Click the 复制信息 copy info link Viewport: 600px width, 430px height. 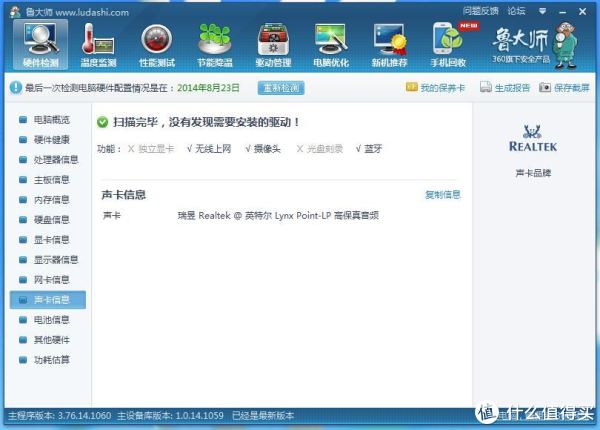[442, 194]
